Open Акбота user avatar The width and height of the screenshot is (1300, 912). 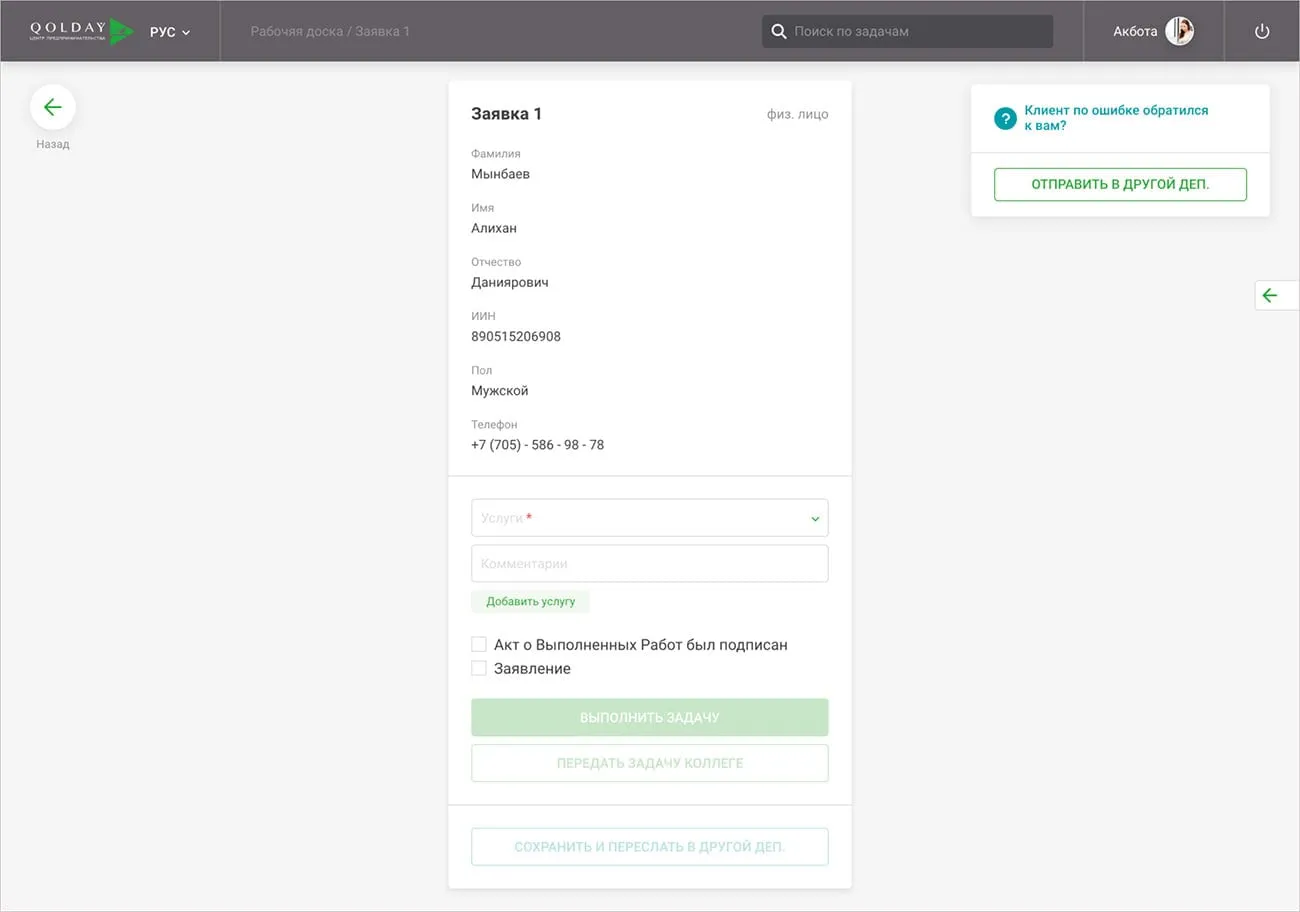pyautogui.click(x=1180, y=31)
